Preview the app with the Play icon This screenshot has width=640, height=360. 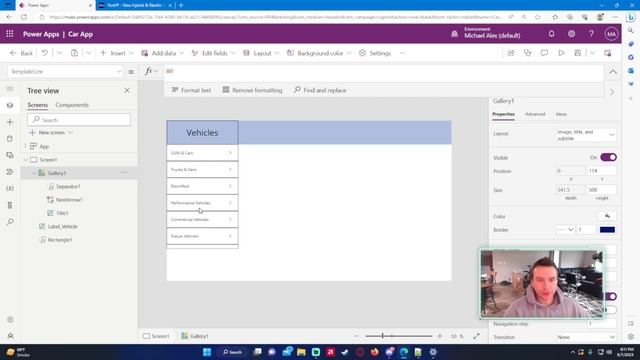pos(561,53)
